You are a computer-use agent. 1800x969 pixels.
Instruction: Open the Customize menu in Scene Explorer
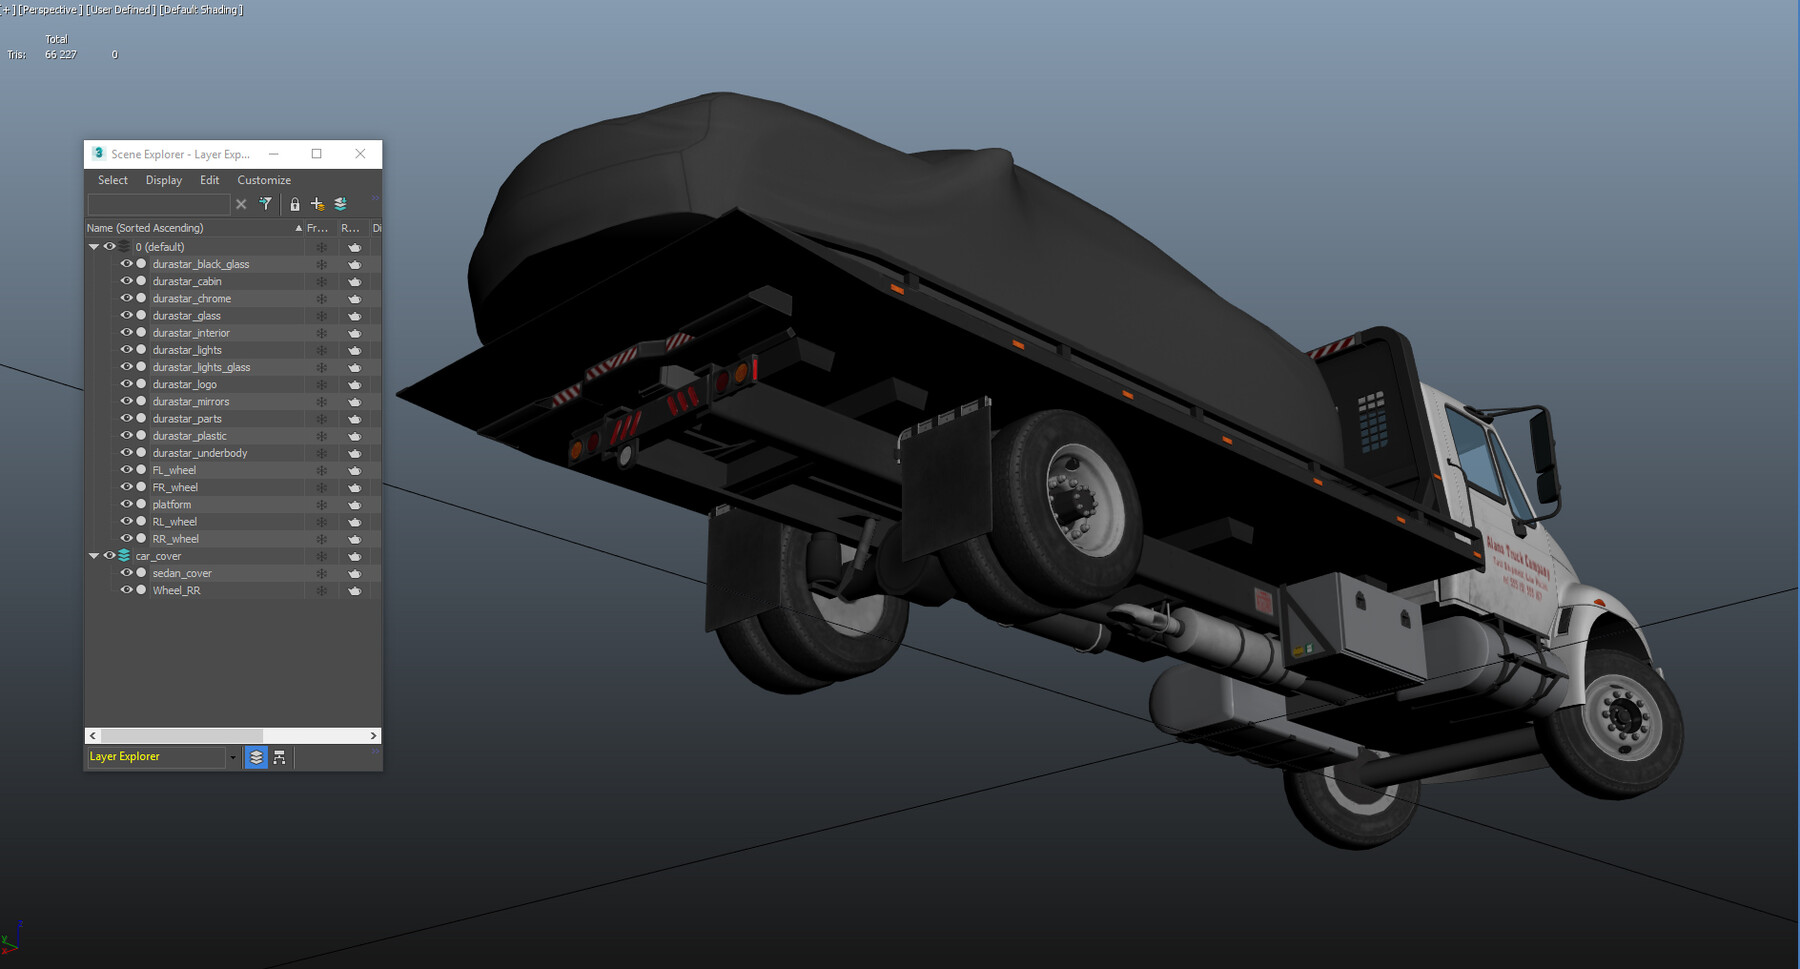point(264,180)
